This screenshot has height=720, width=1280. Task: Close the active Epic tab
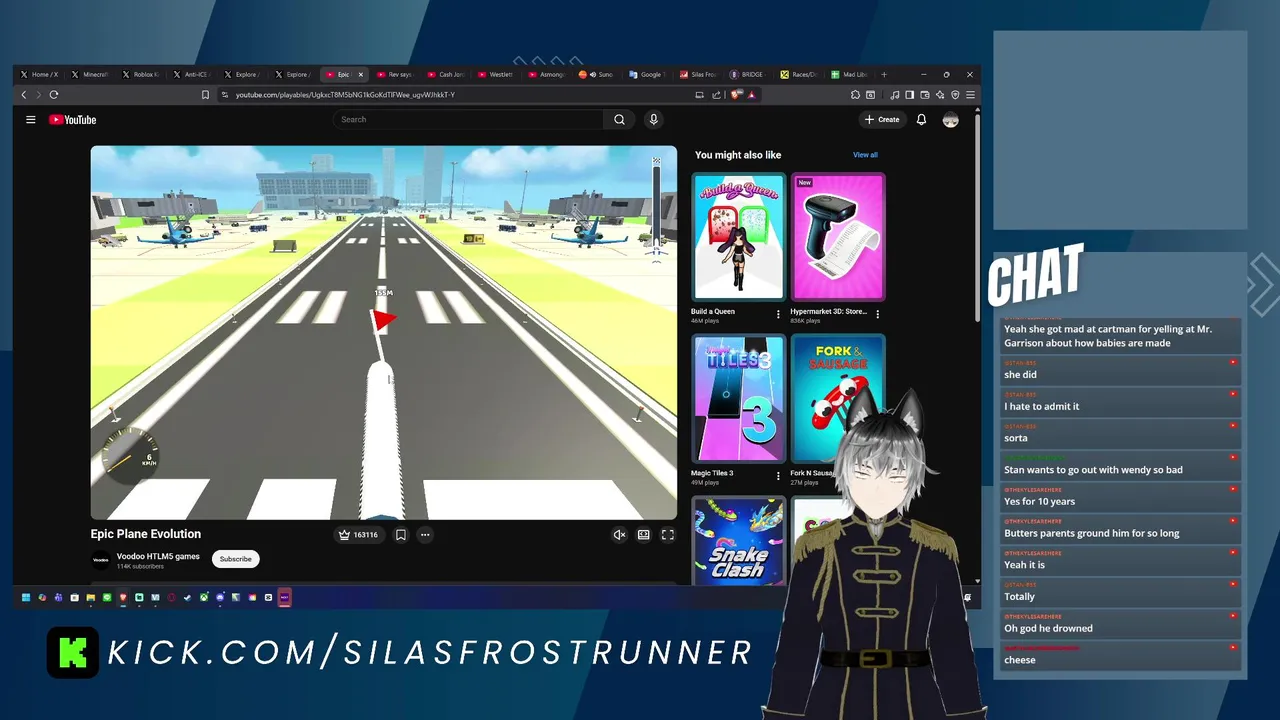click(x=361, y=74)
